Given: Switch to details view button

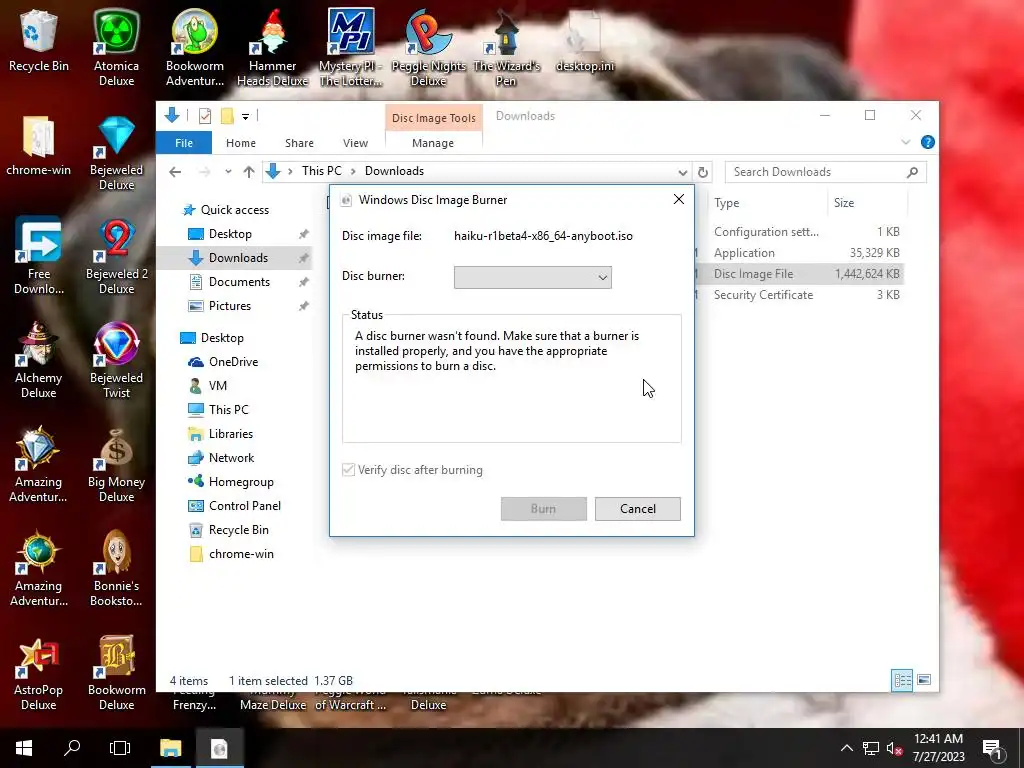Looking at the screenshot, I should (x=902, y=680).
